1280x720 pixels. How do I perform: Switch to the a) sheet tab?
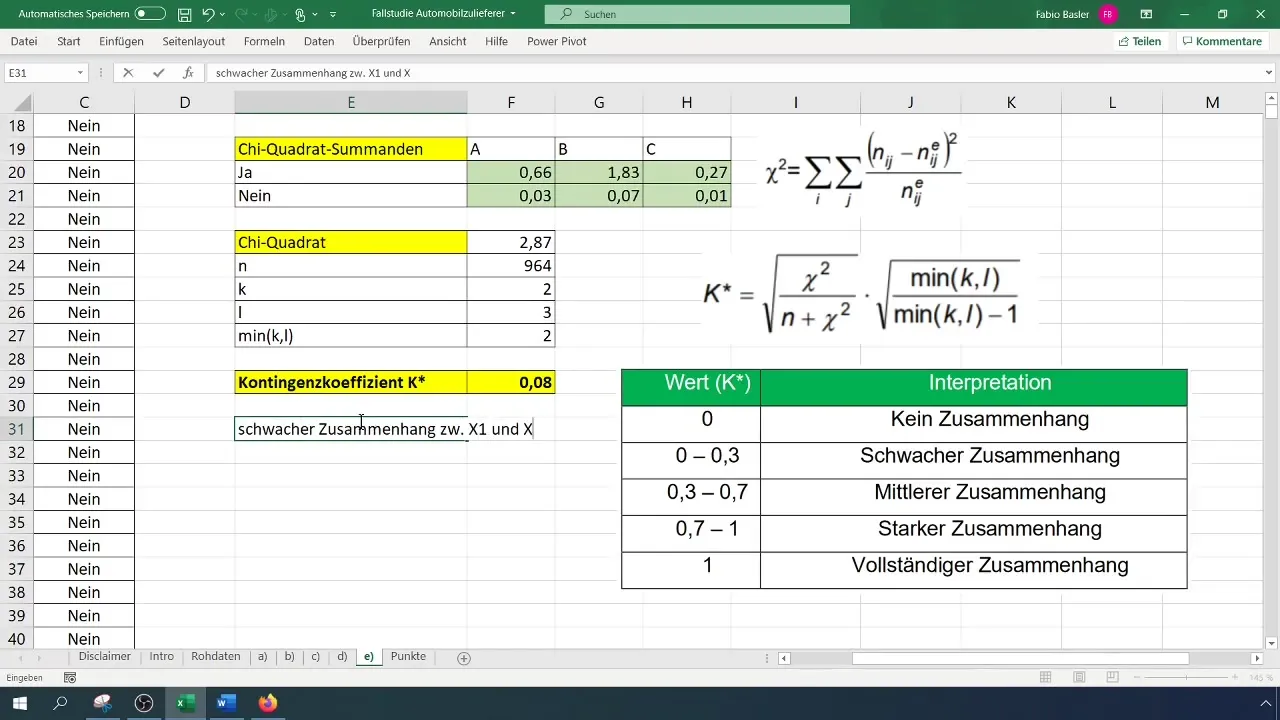(262, 657)
